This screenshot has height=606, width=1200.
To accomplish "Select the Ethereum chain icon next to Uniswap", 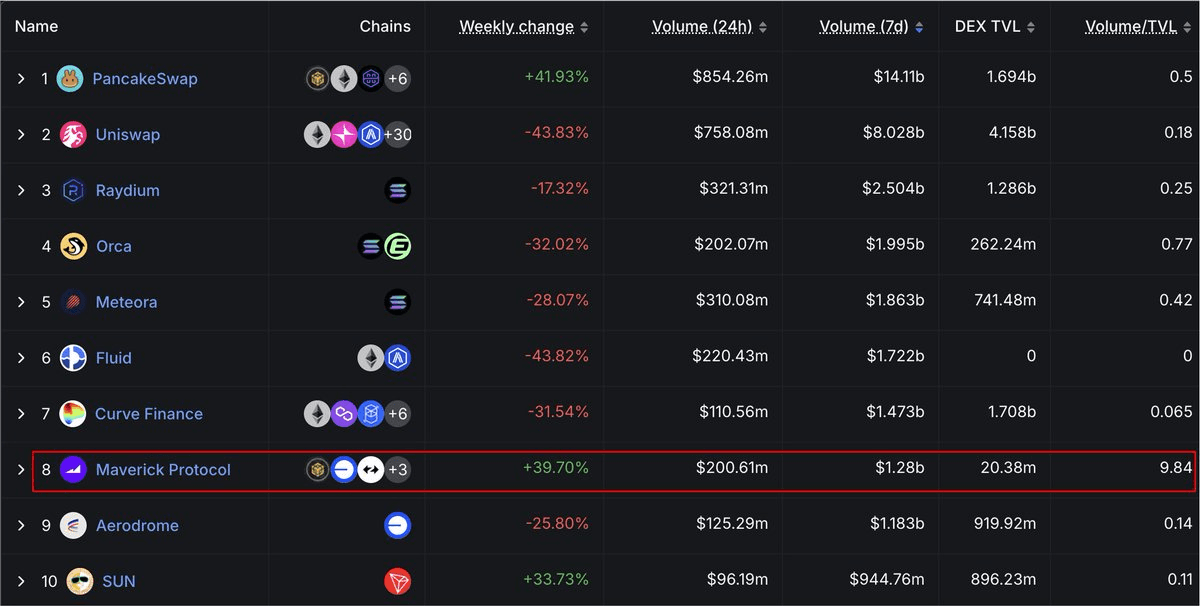I will coord(317,133).
